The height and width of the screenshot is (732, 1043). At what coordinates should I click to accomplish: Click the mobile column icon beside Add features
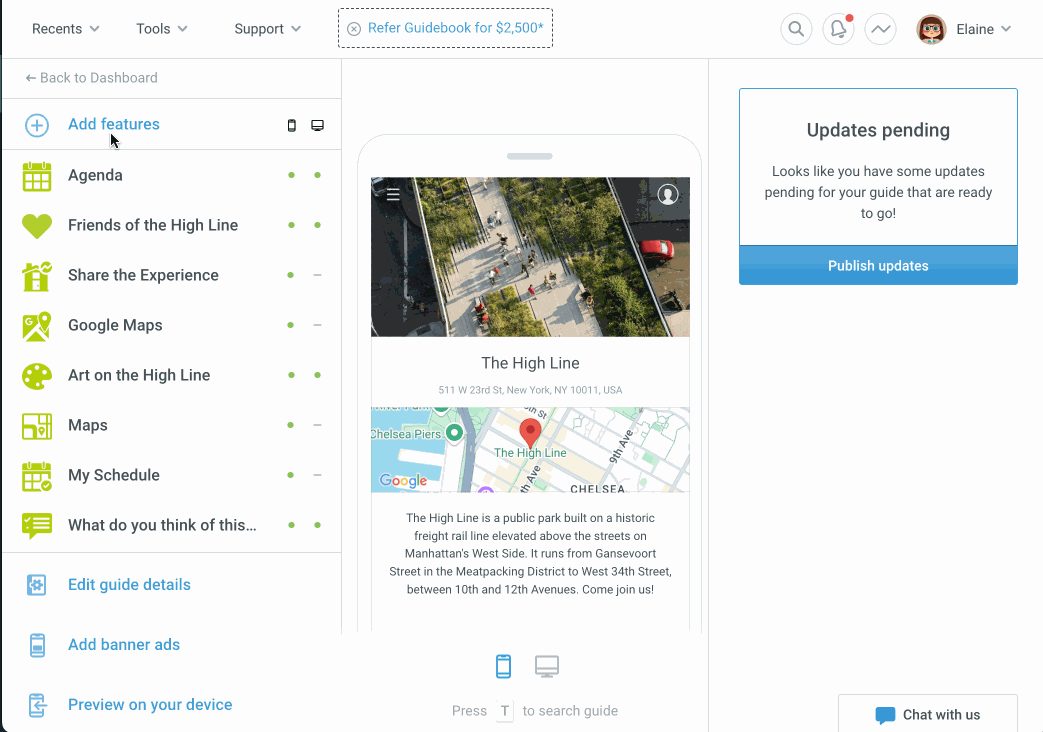tap(291, 125)
